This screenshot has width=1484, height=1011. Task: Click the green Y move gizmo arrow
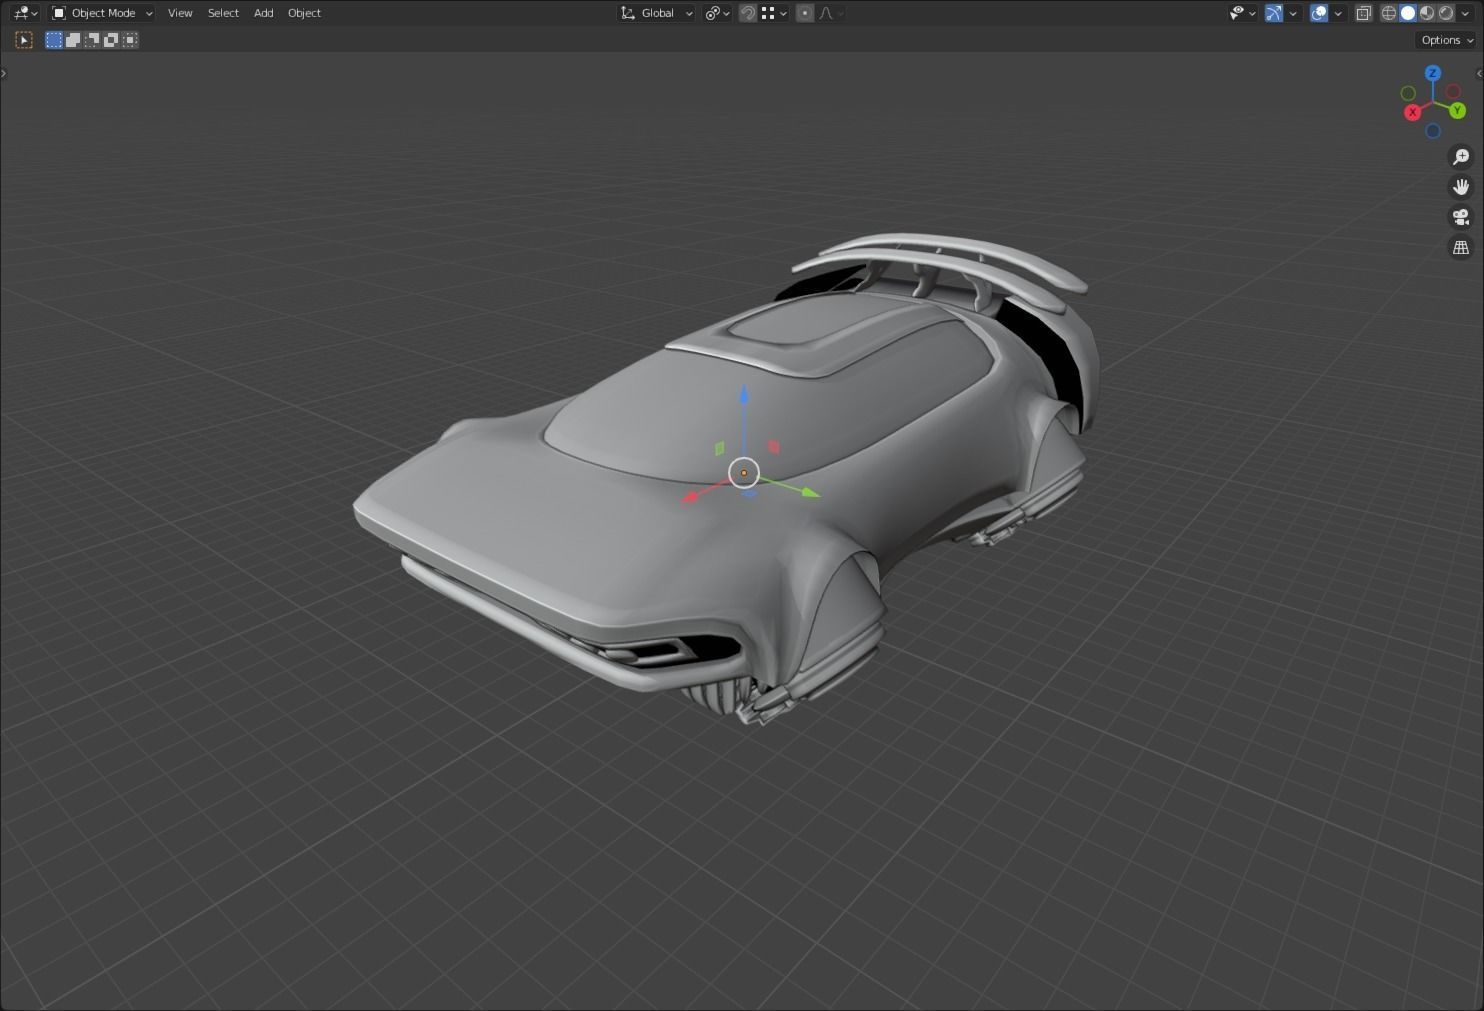(x=809, y=491)
